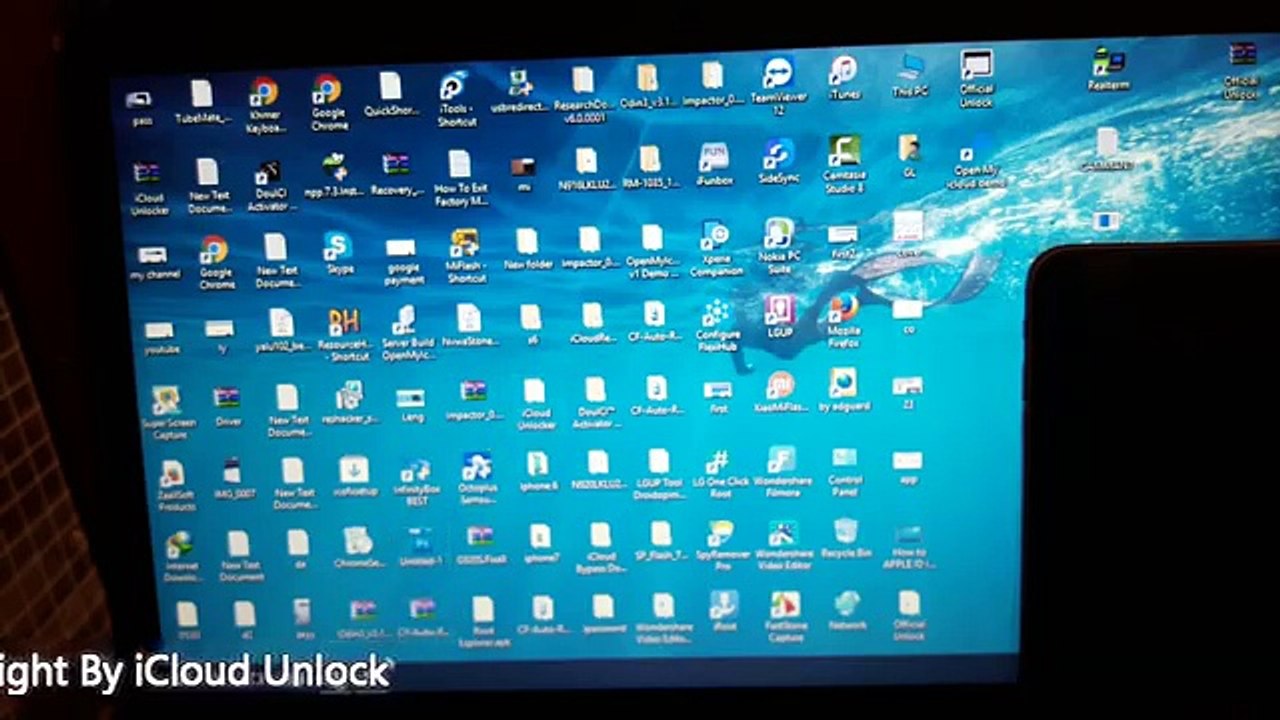Launch the Super Screen Capture icon
Viewport: 1280px width, 720px height.
pos(168,414)
